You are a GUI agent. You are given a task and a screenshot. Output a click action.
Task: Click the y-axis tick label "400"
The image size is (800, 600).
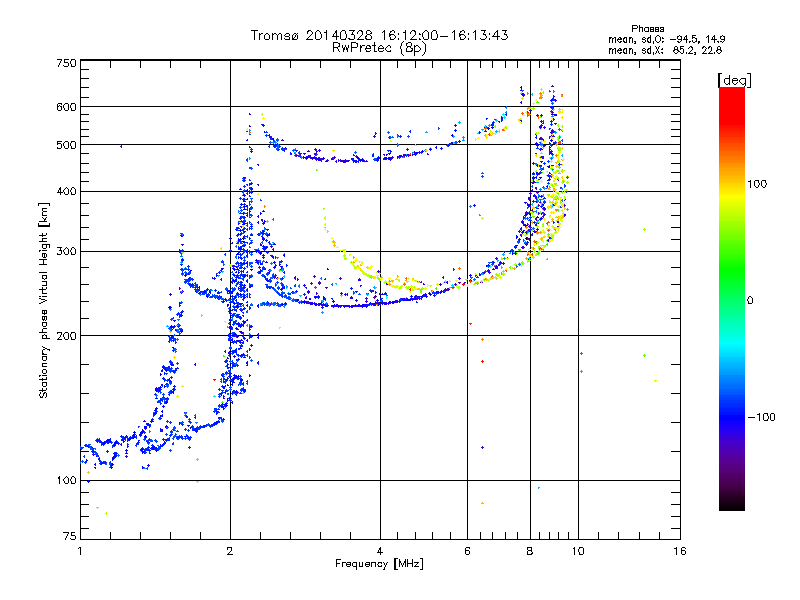(x=66, y=191)
